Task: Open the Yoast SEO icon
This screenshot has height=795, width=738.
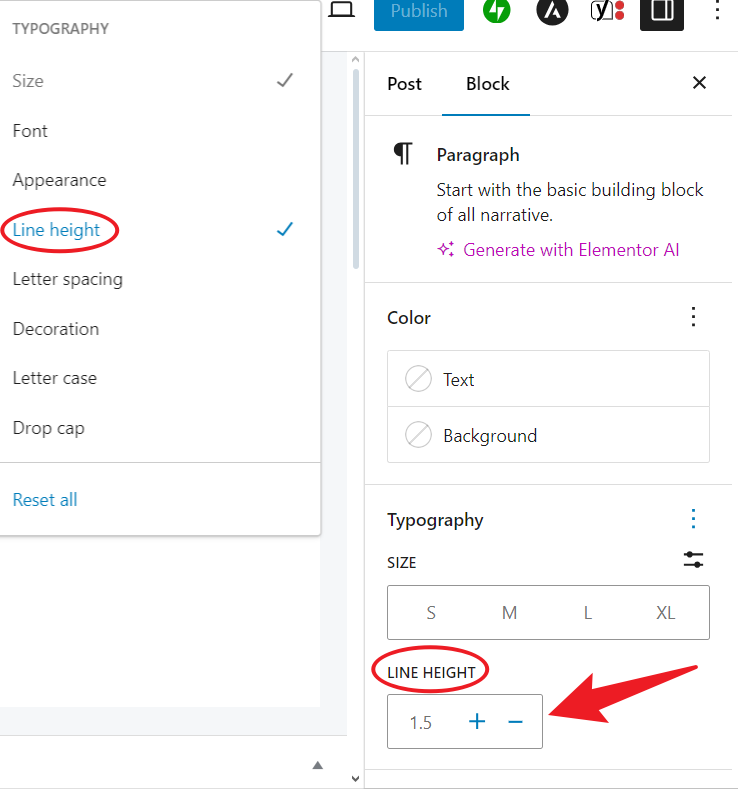Action: 606,11
